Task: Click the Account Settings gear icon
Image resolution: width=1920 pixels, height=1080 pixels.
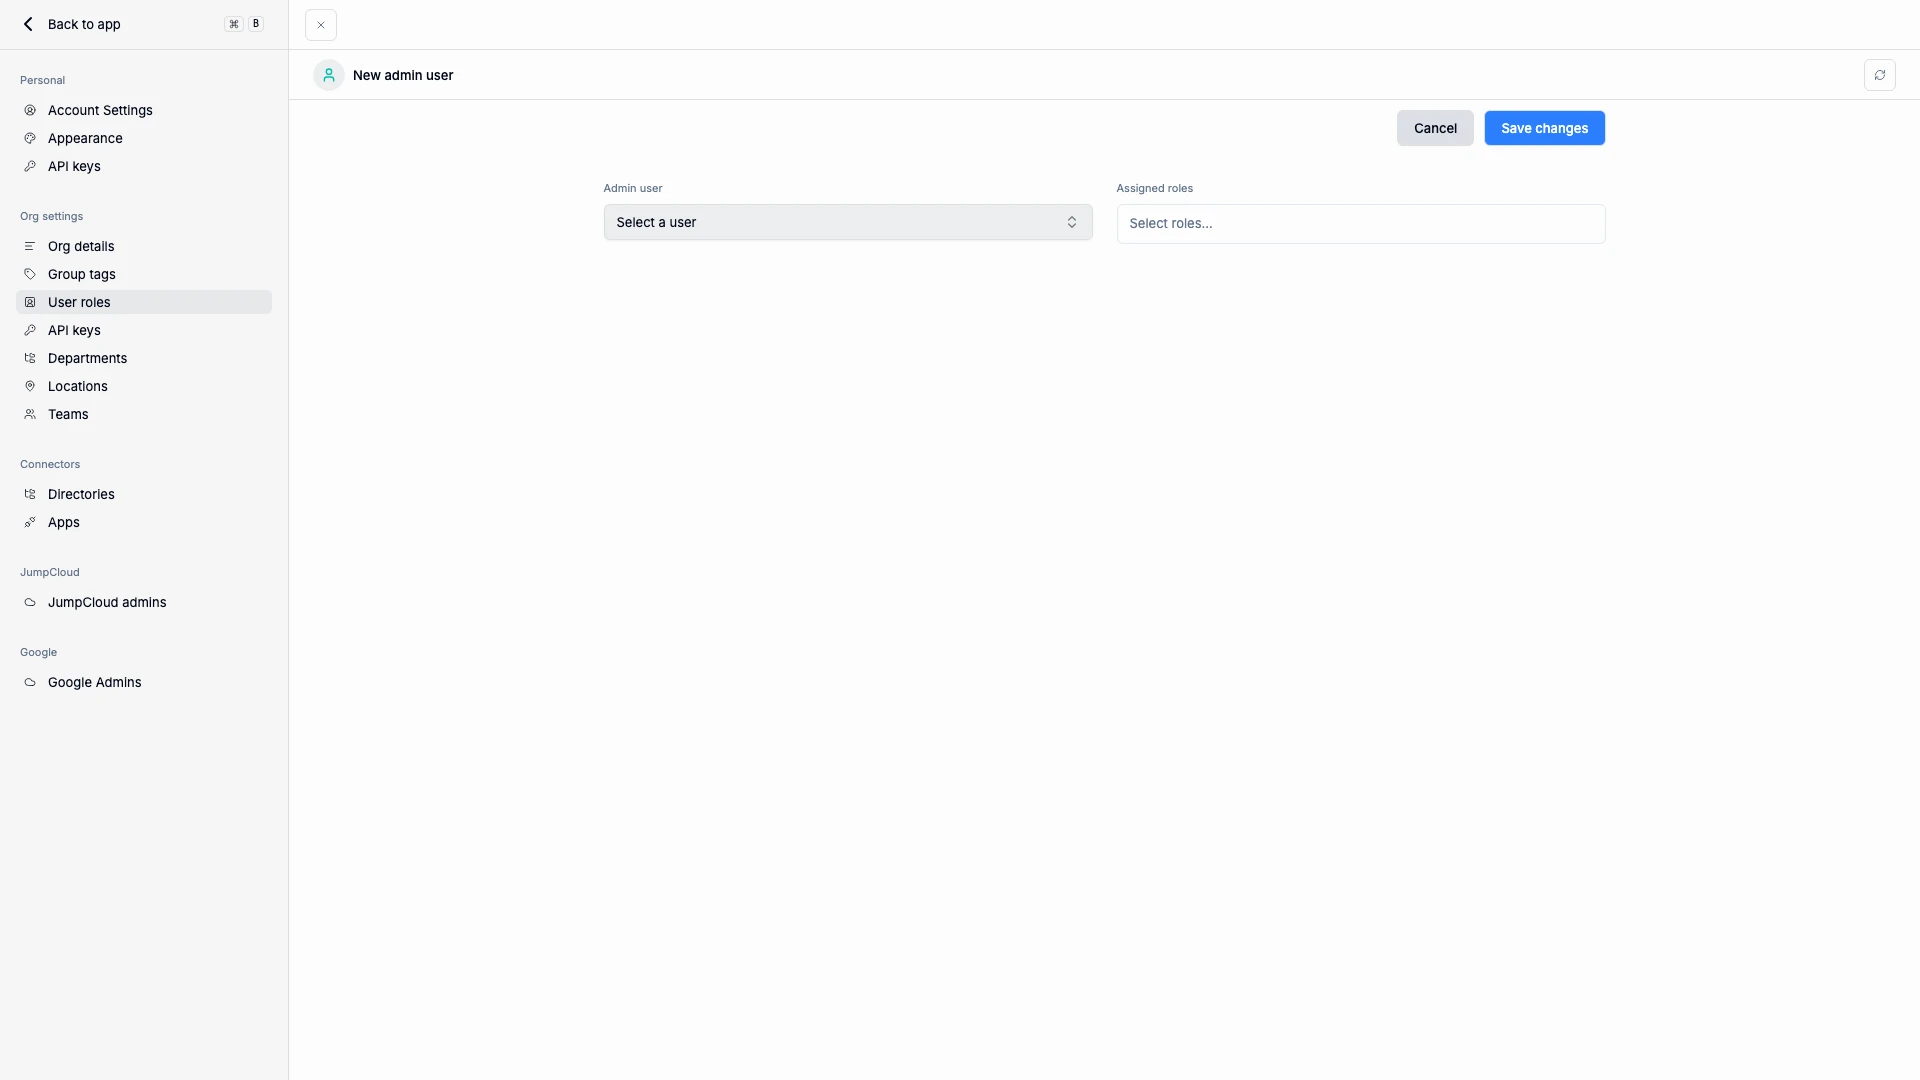Action: (30, 110)
